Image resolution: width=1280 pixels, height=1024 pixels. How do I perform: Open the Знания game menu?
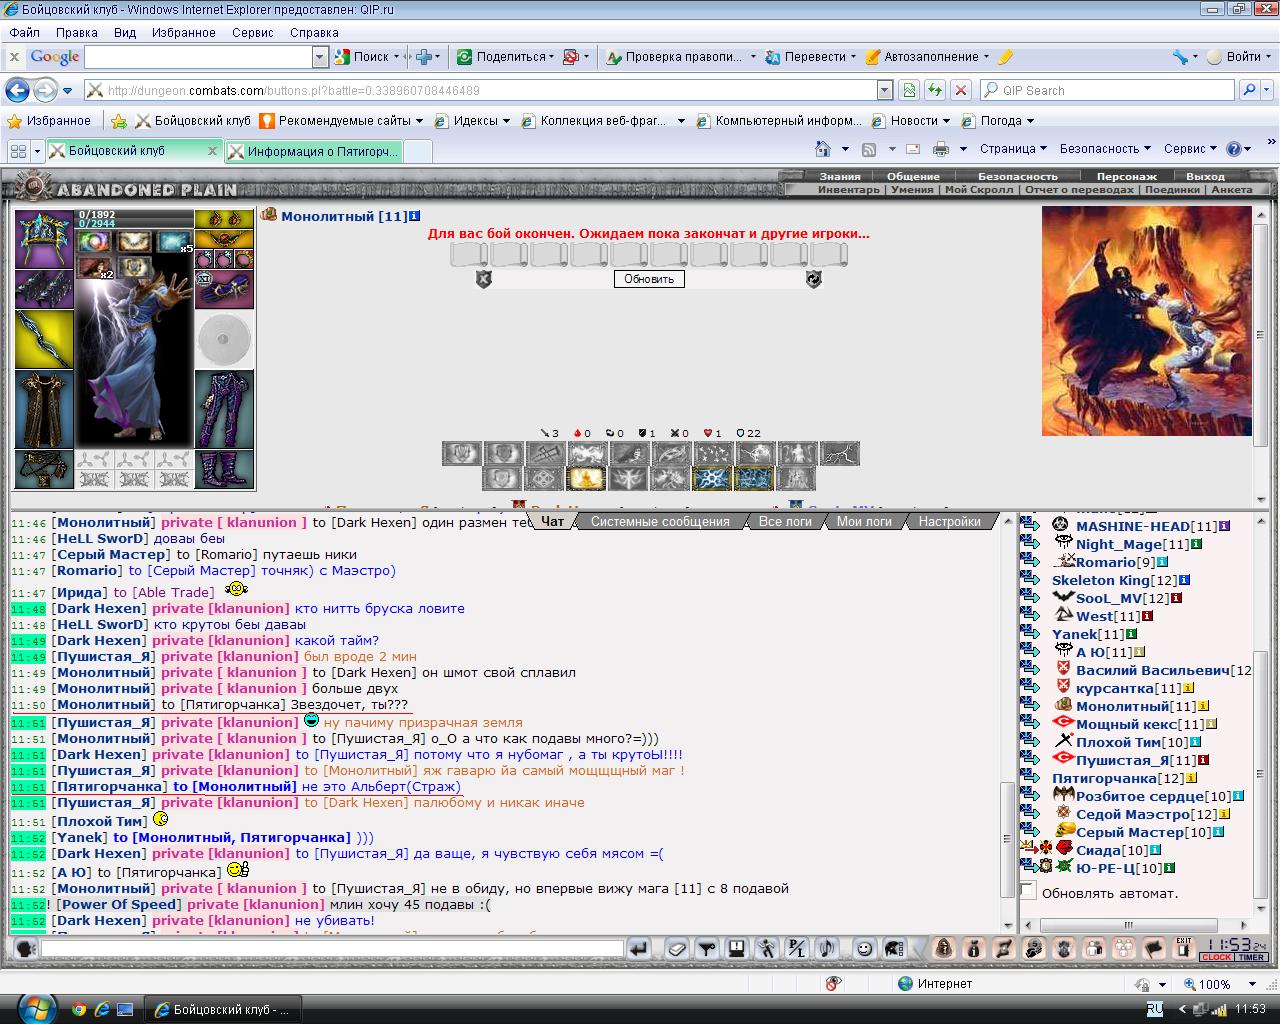tap(840, 176)
